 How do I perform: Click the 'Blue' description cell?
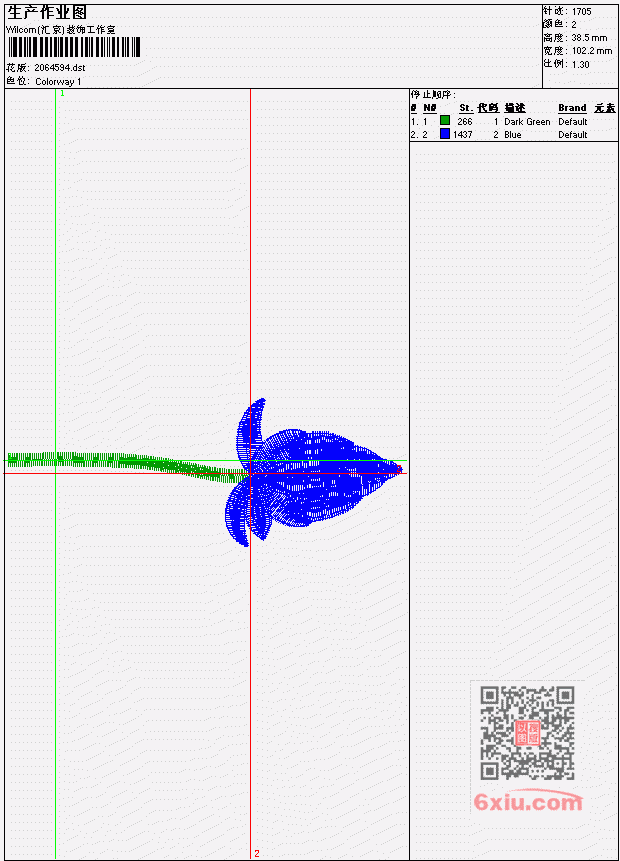coord(513,135)
